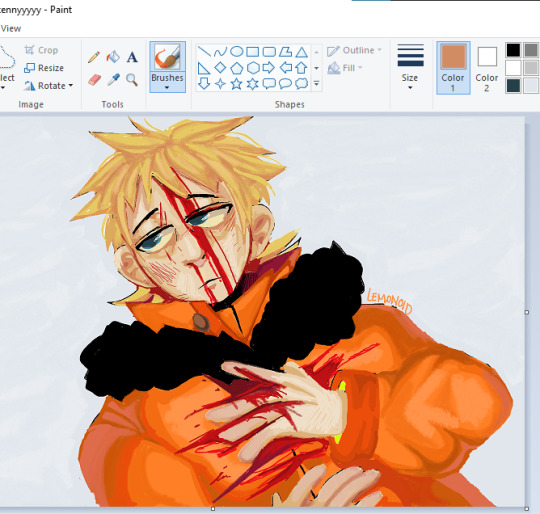This screenshot has height=514, width=540.
Task: Select the Four-point star shape
Action: point(220,84)
